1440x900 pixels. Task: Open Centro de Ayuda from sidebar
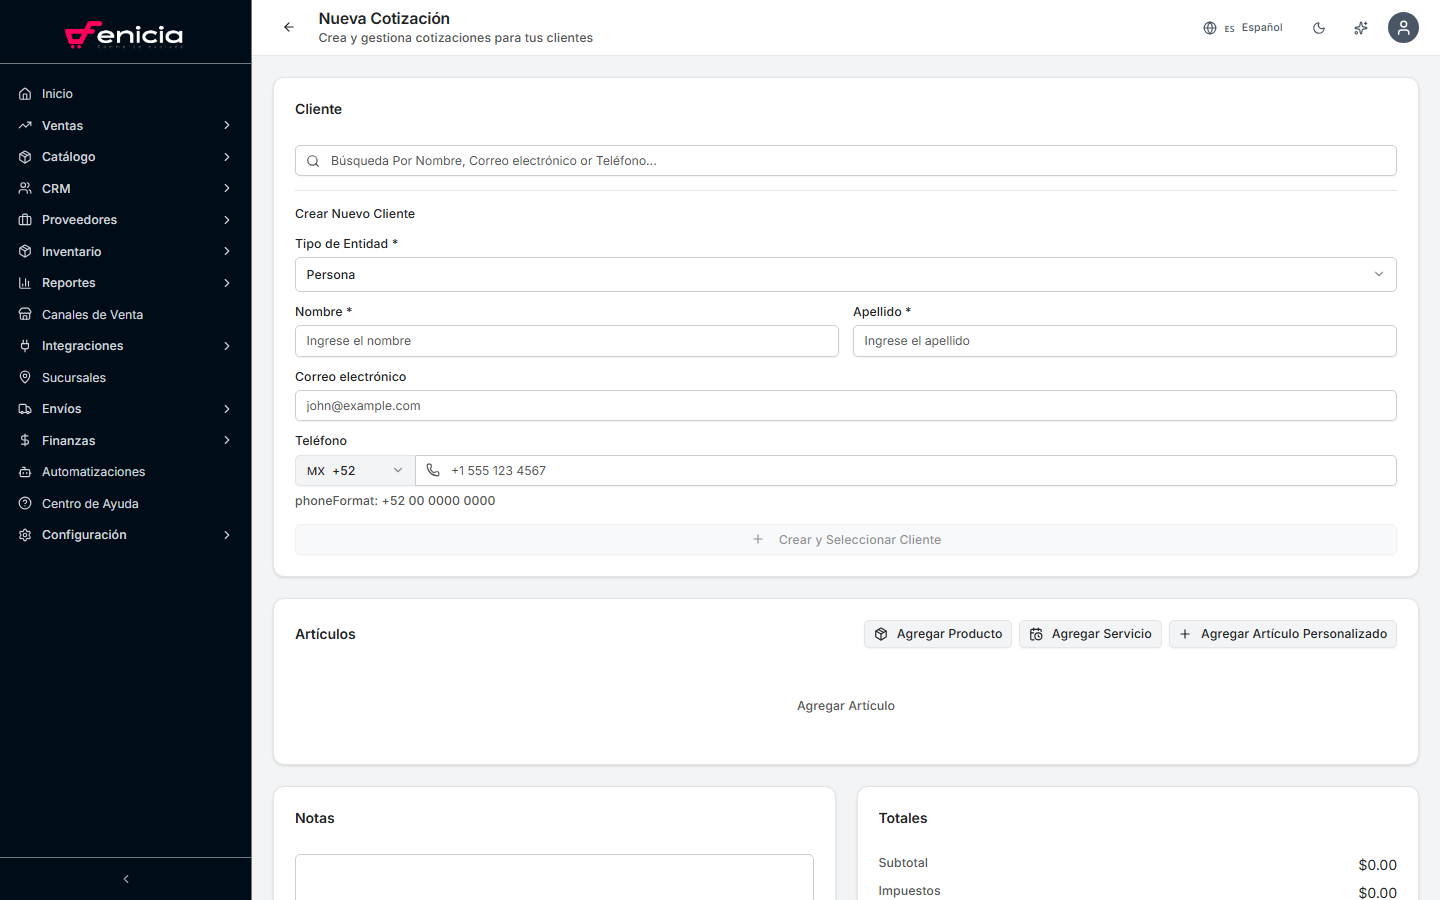[x=90, y=504]
